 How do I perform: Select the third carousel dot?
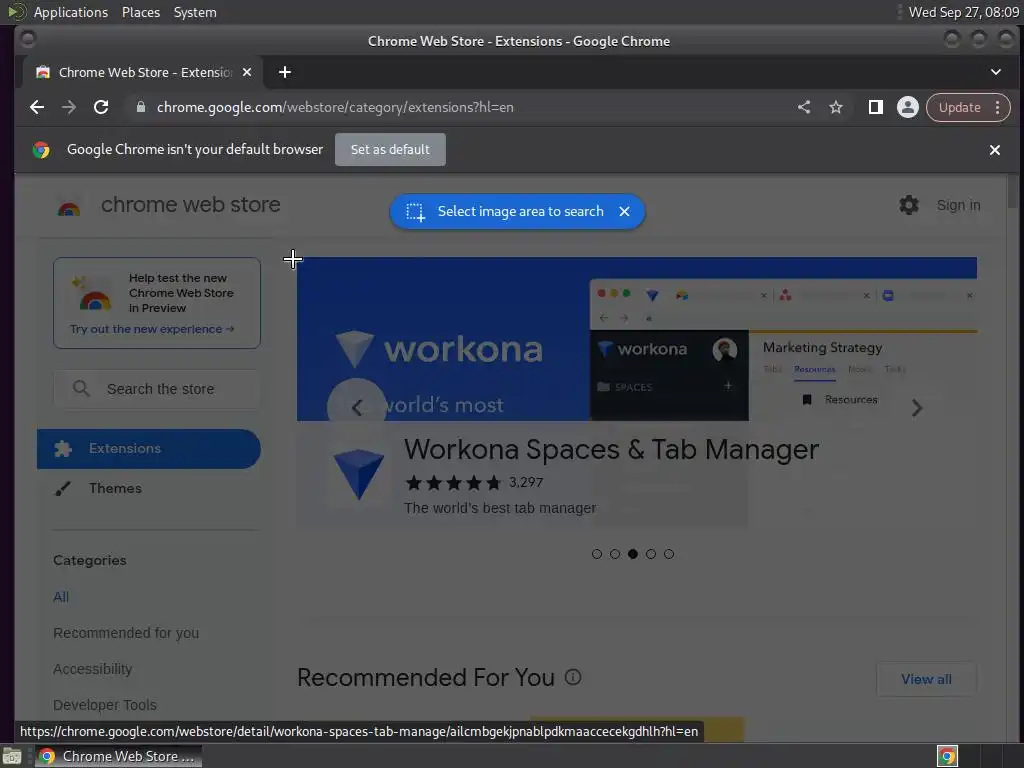point(633,554)
